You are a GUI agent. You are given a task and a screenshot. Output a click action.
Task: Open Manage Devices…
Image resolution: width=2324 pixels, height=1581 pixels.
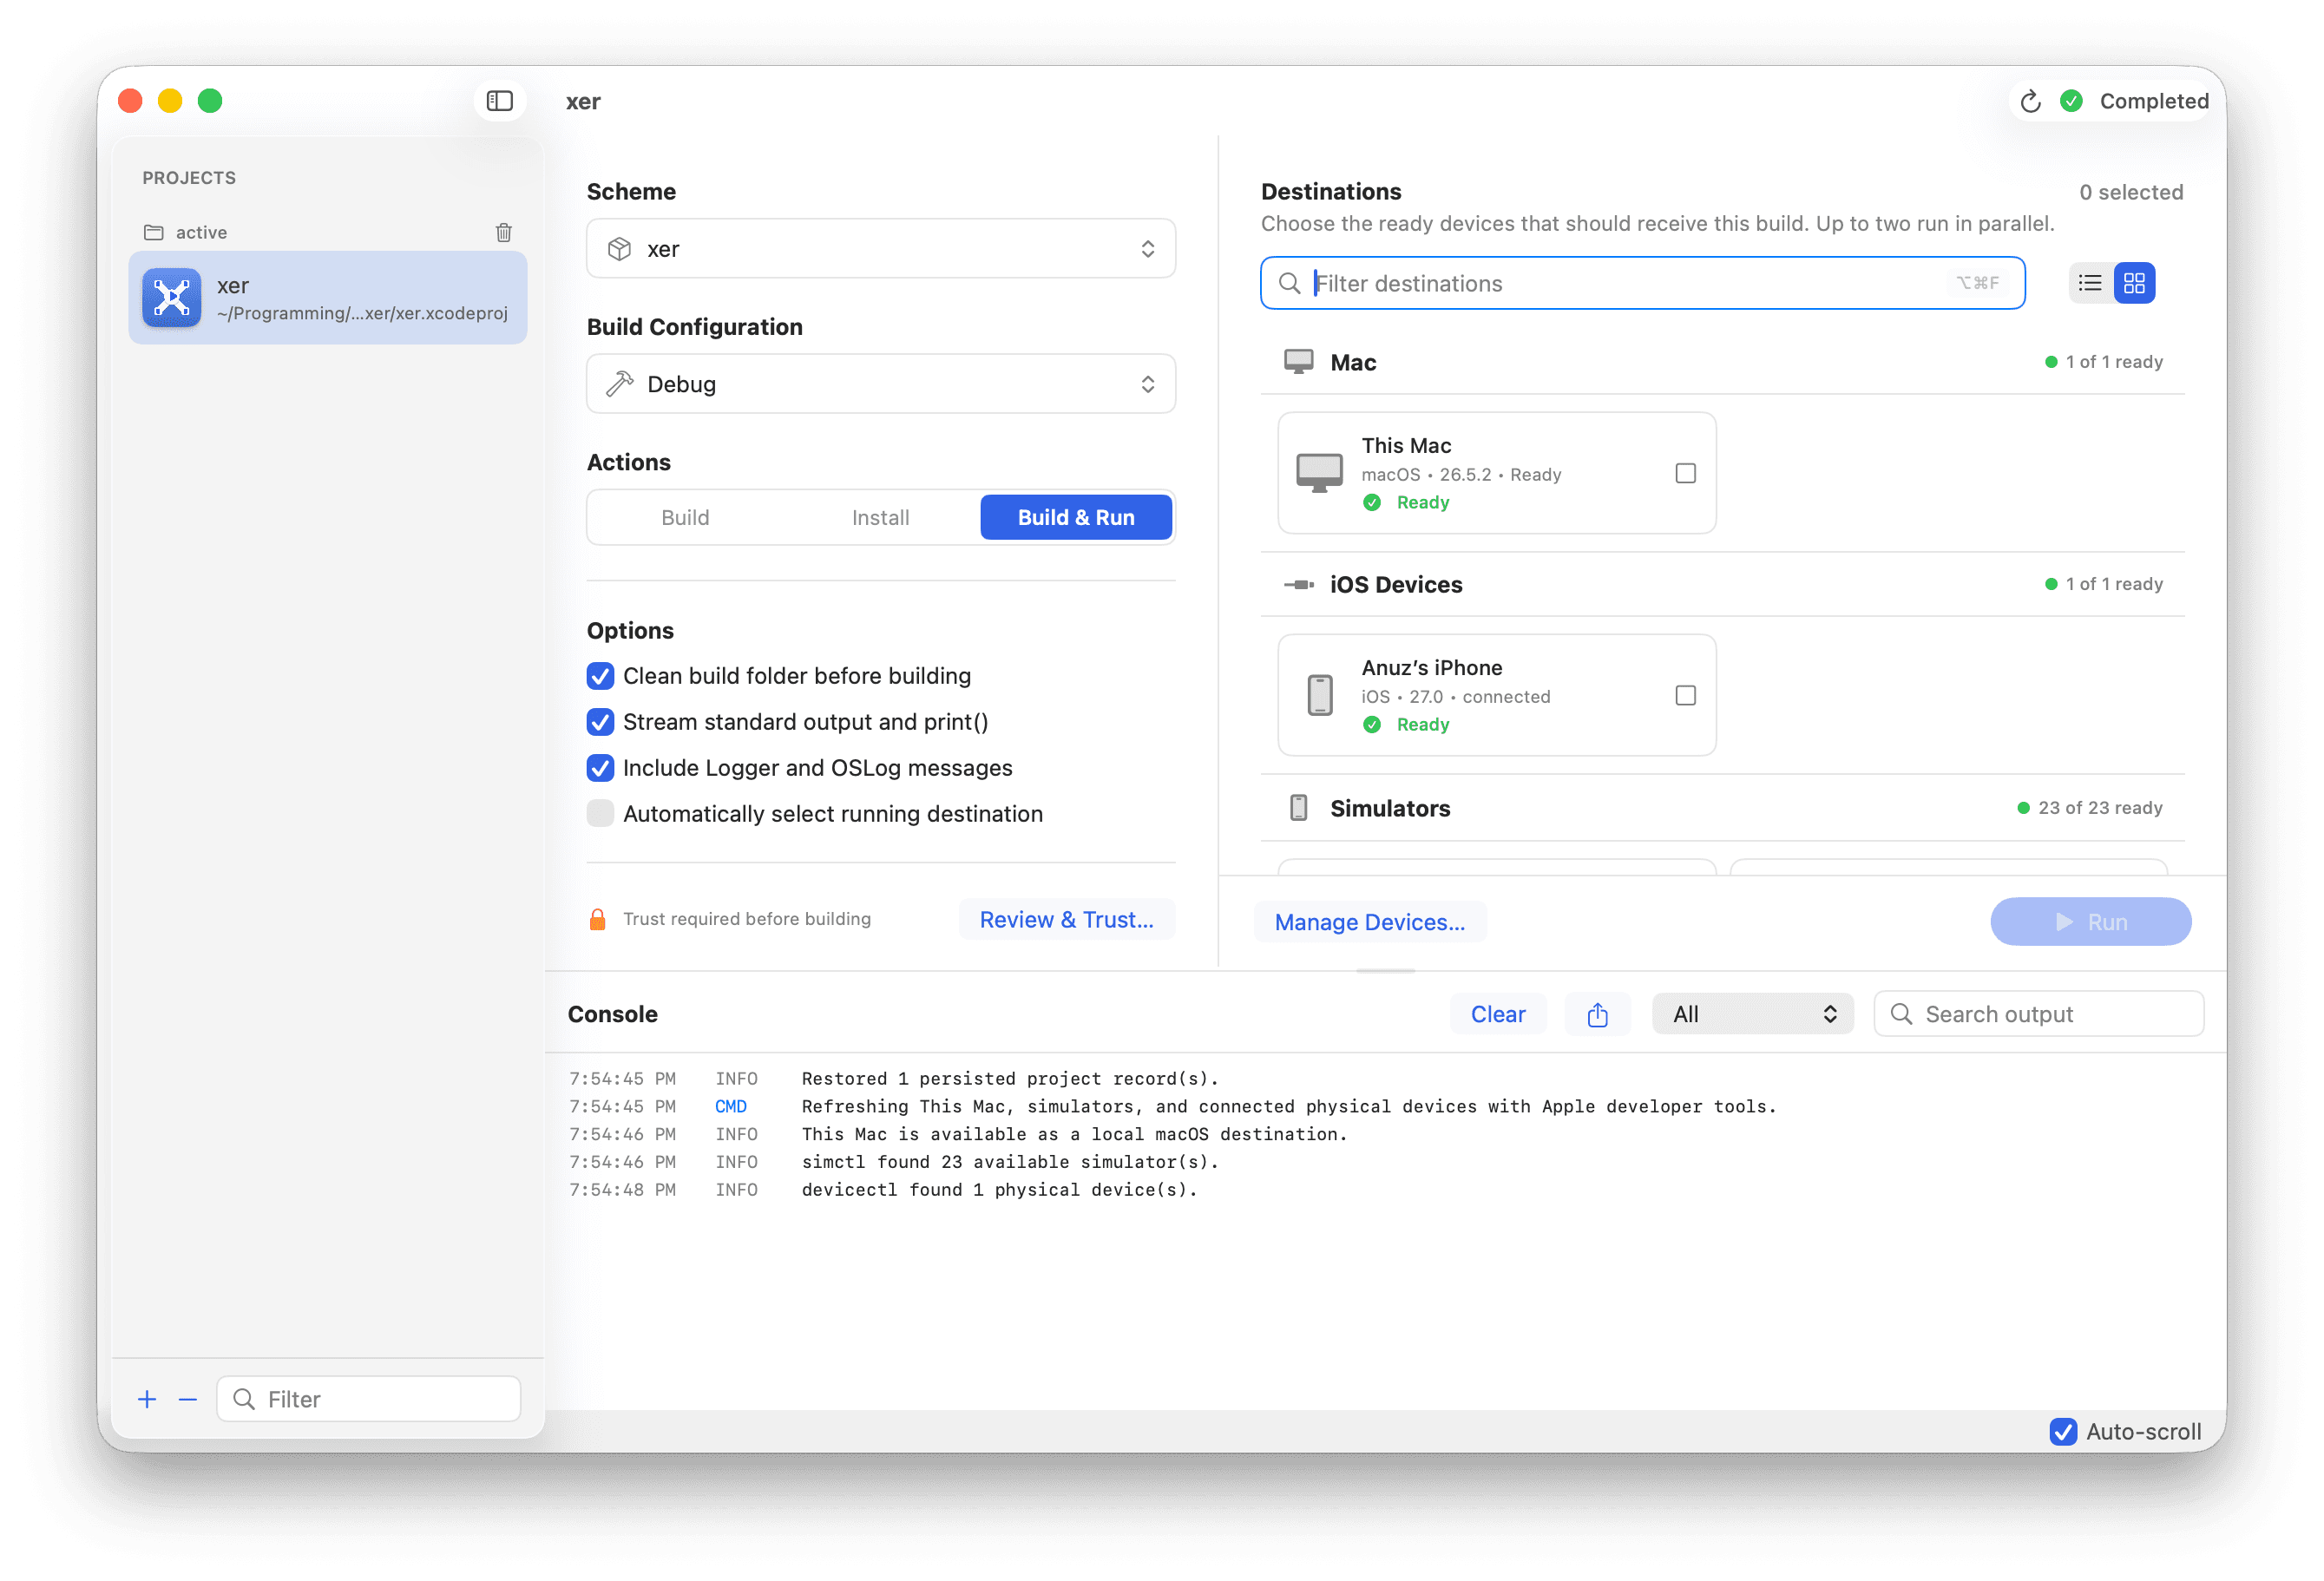point(1369,922)
